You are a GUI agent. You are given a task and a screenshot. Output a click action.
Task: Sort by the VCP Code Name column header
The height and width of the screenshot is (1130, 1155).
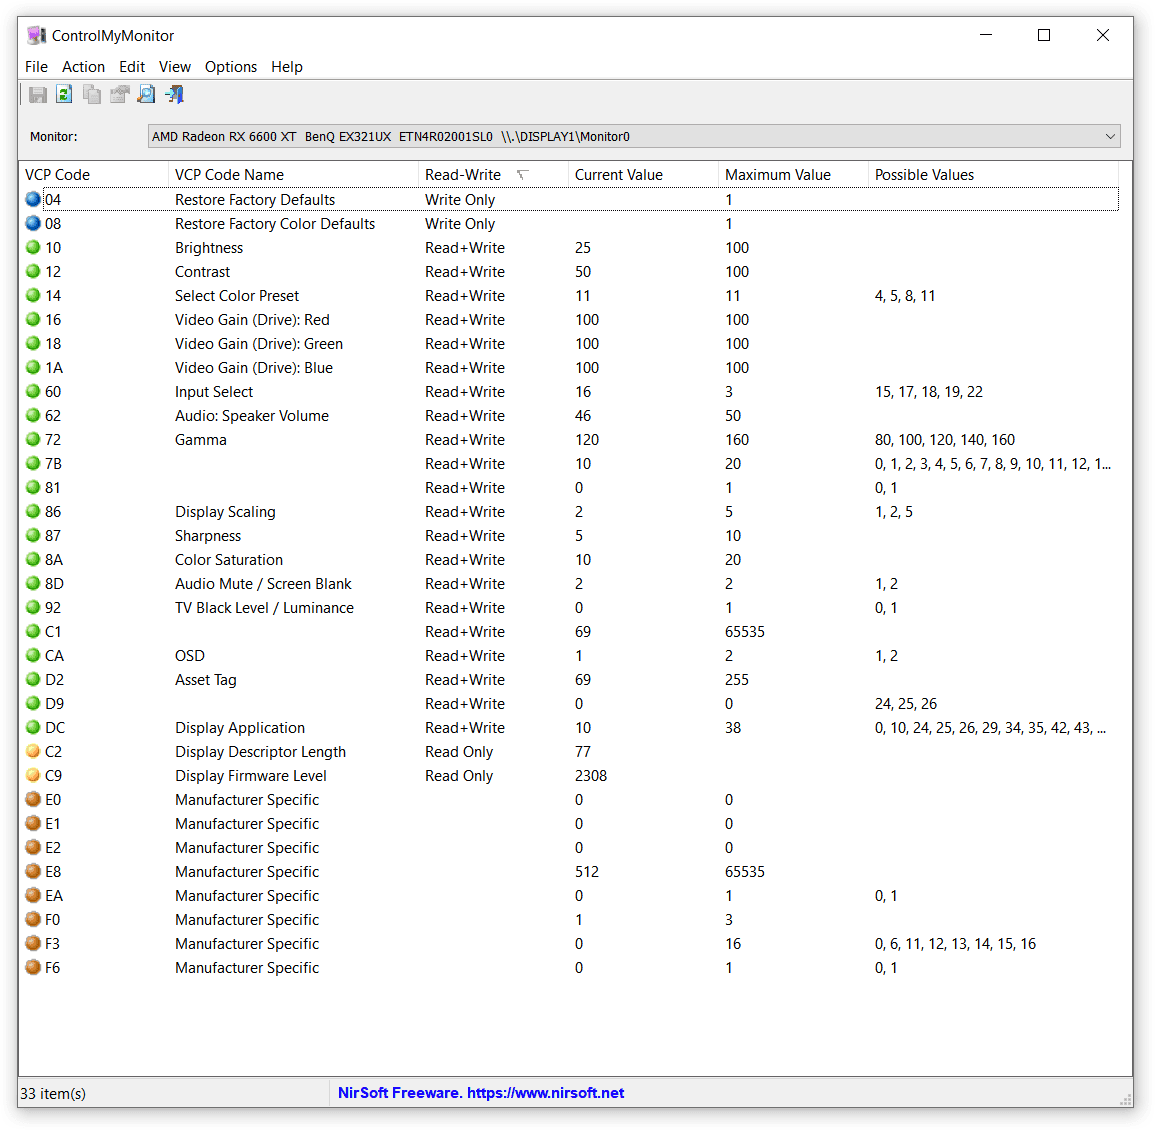293,175
